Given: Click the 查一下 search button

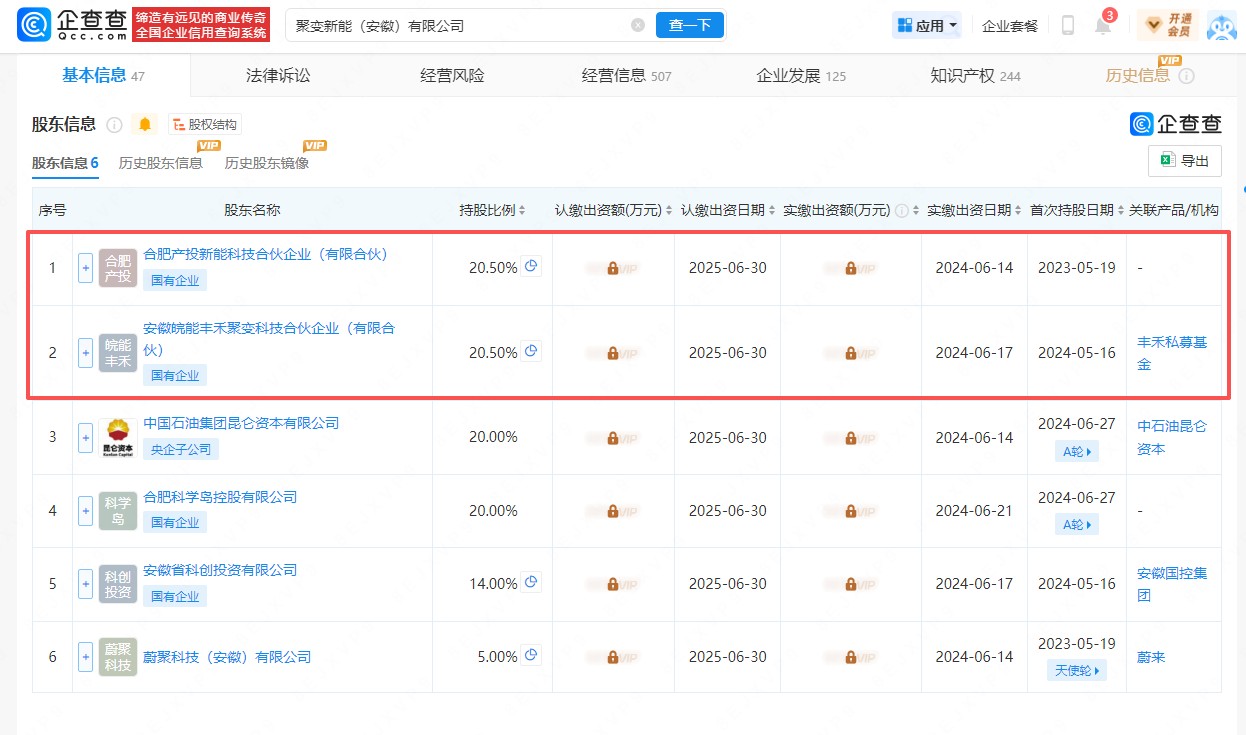Looking at the screenshot, I should (689, 26).
